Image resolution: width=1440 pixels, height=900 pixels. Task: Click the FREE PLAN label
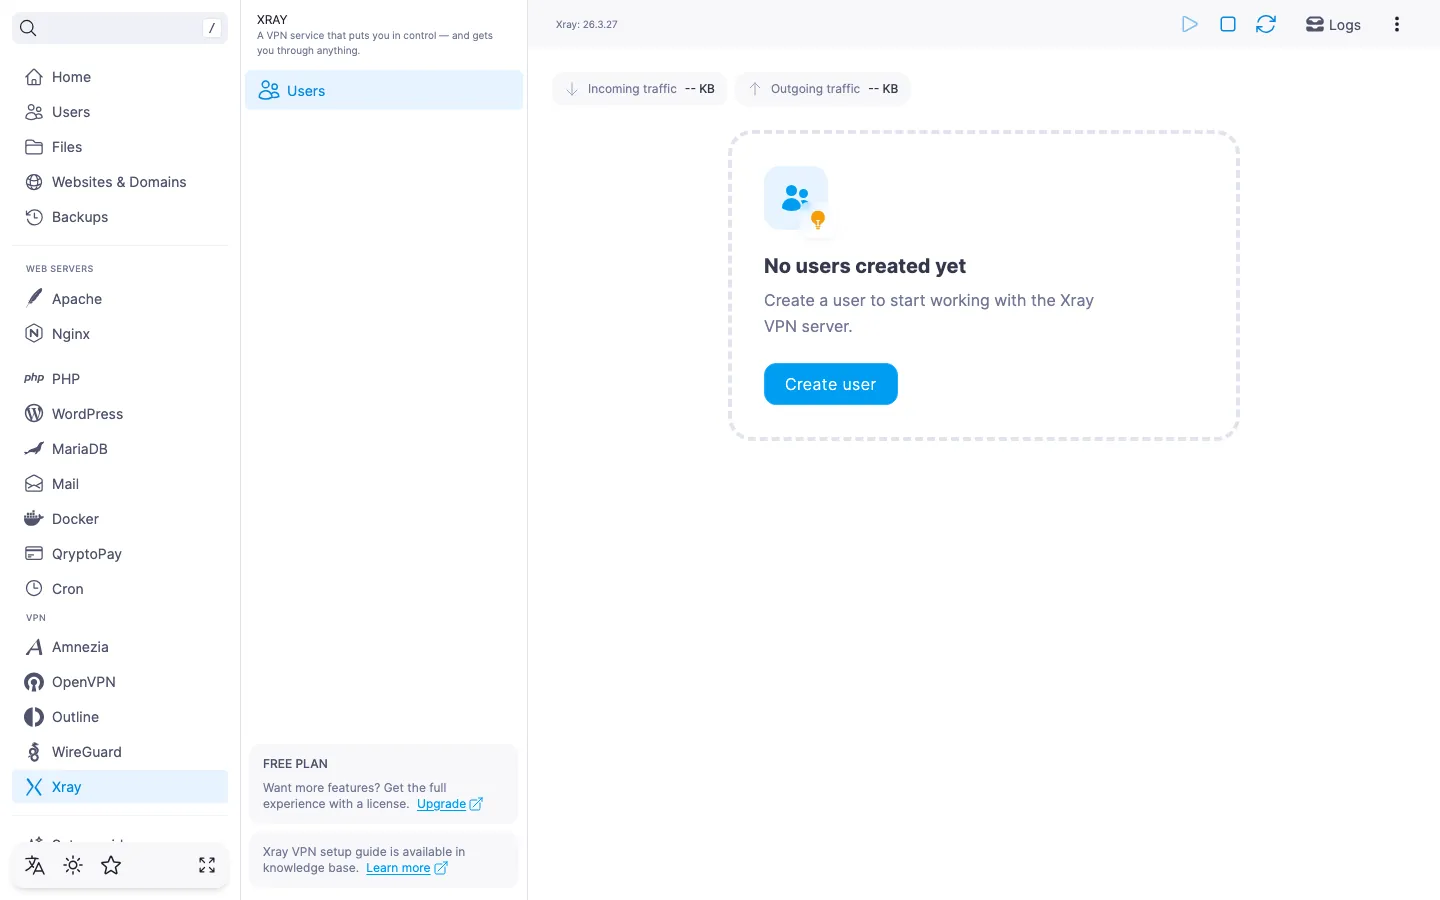coord(295,764)
